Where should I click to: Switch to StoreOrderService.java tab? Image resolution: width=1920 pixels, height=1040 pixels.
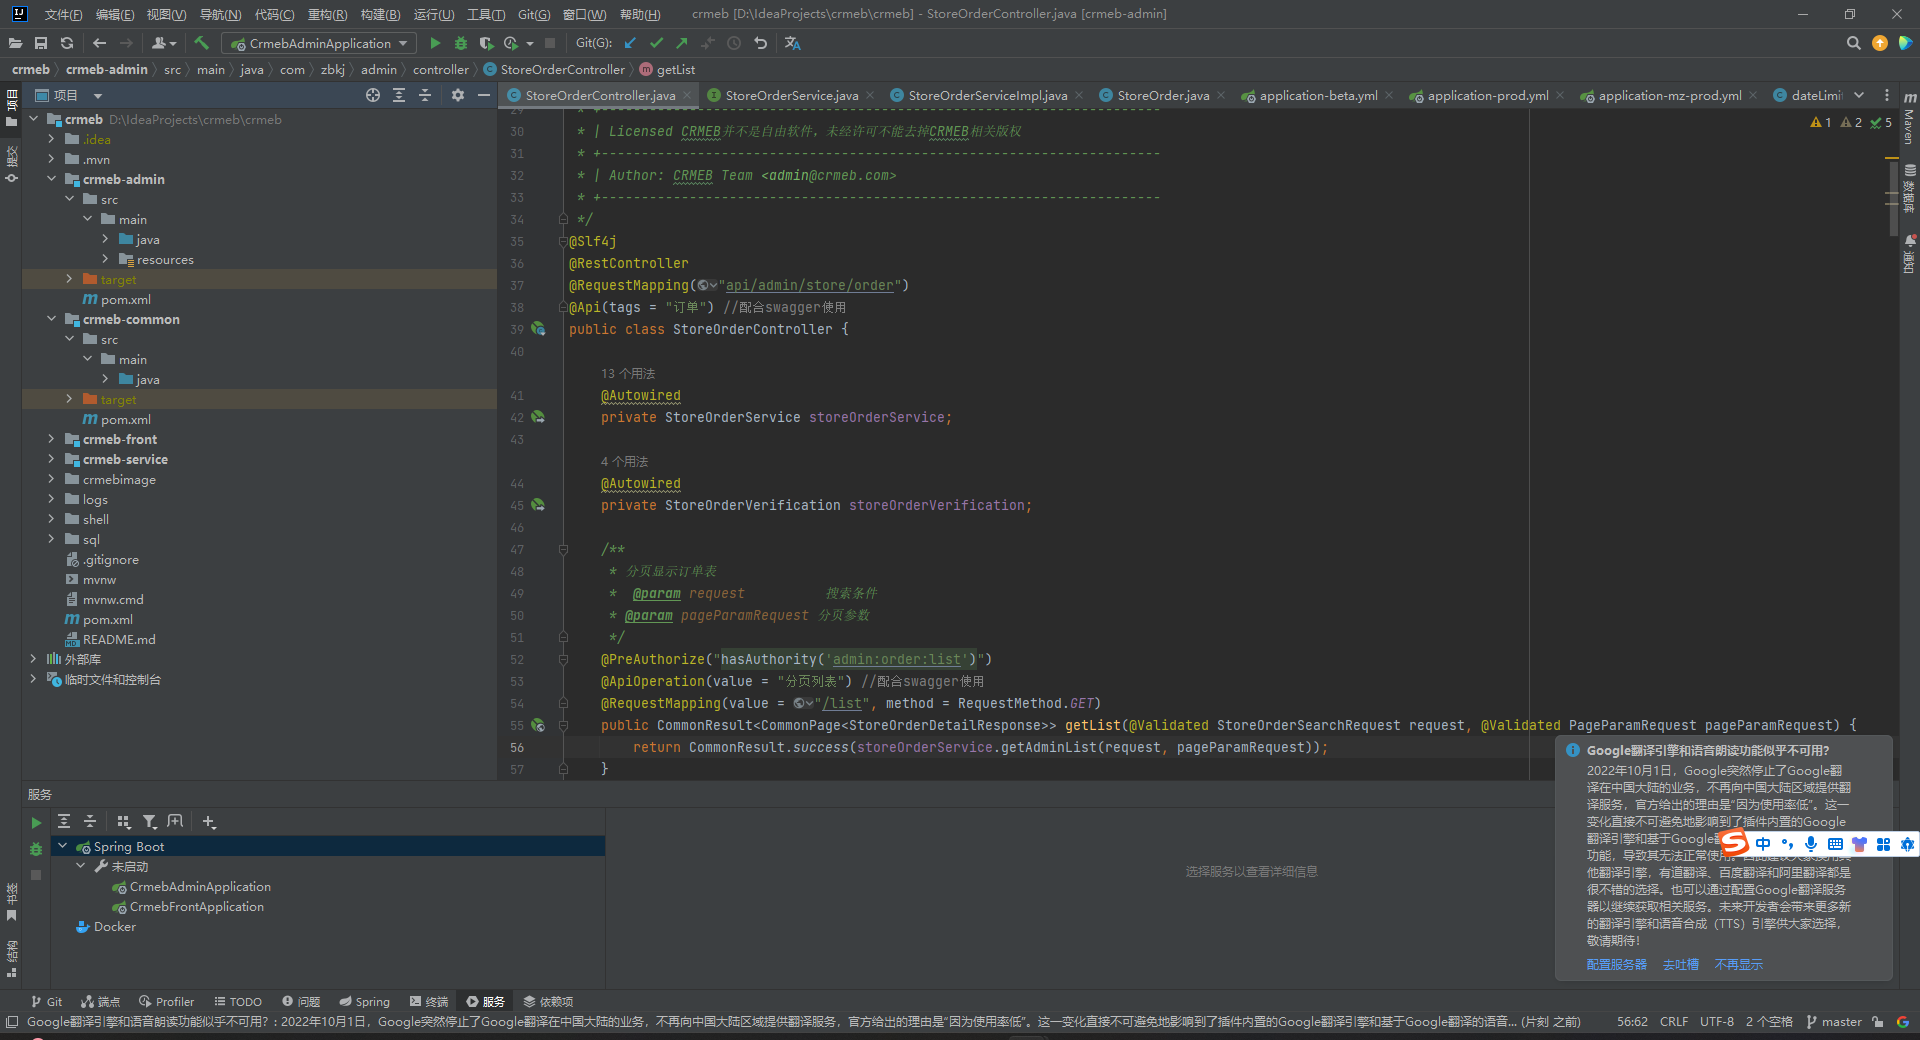791,95
